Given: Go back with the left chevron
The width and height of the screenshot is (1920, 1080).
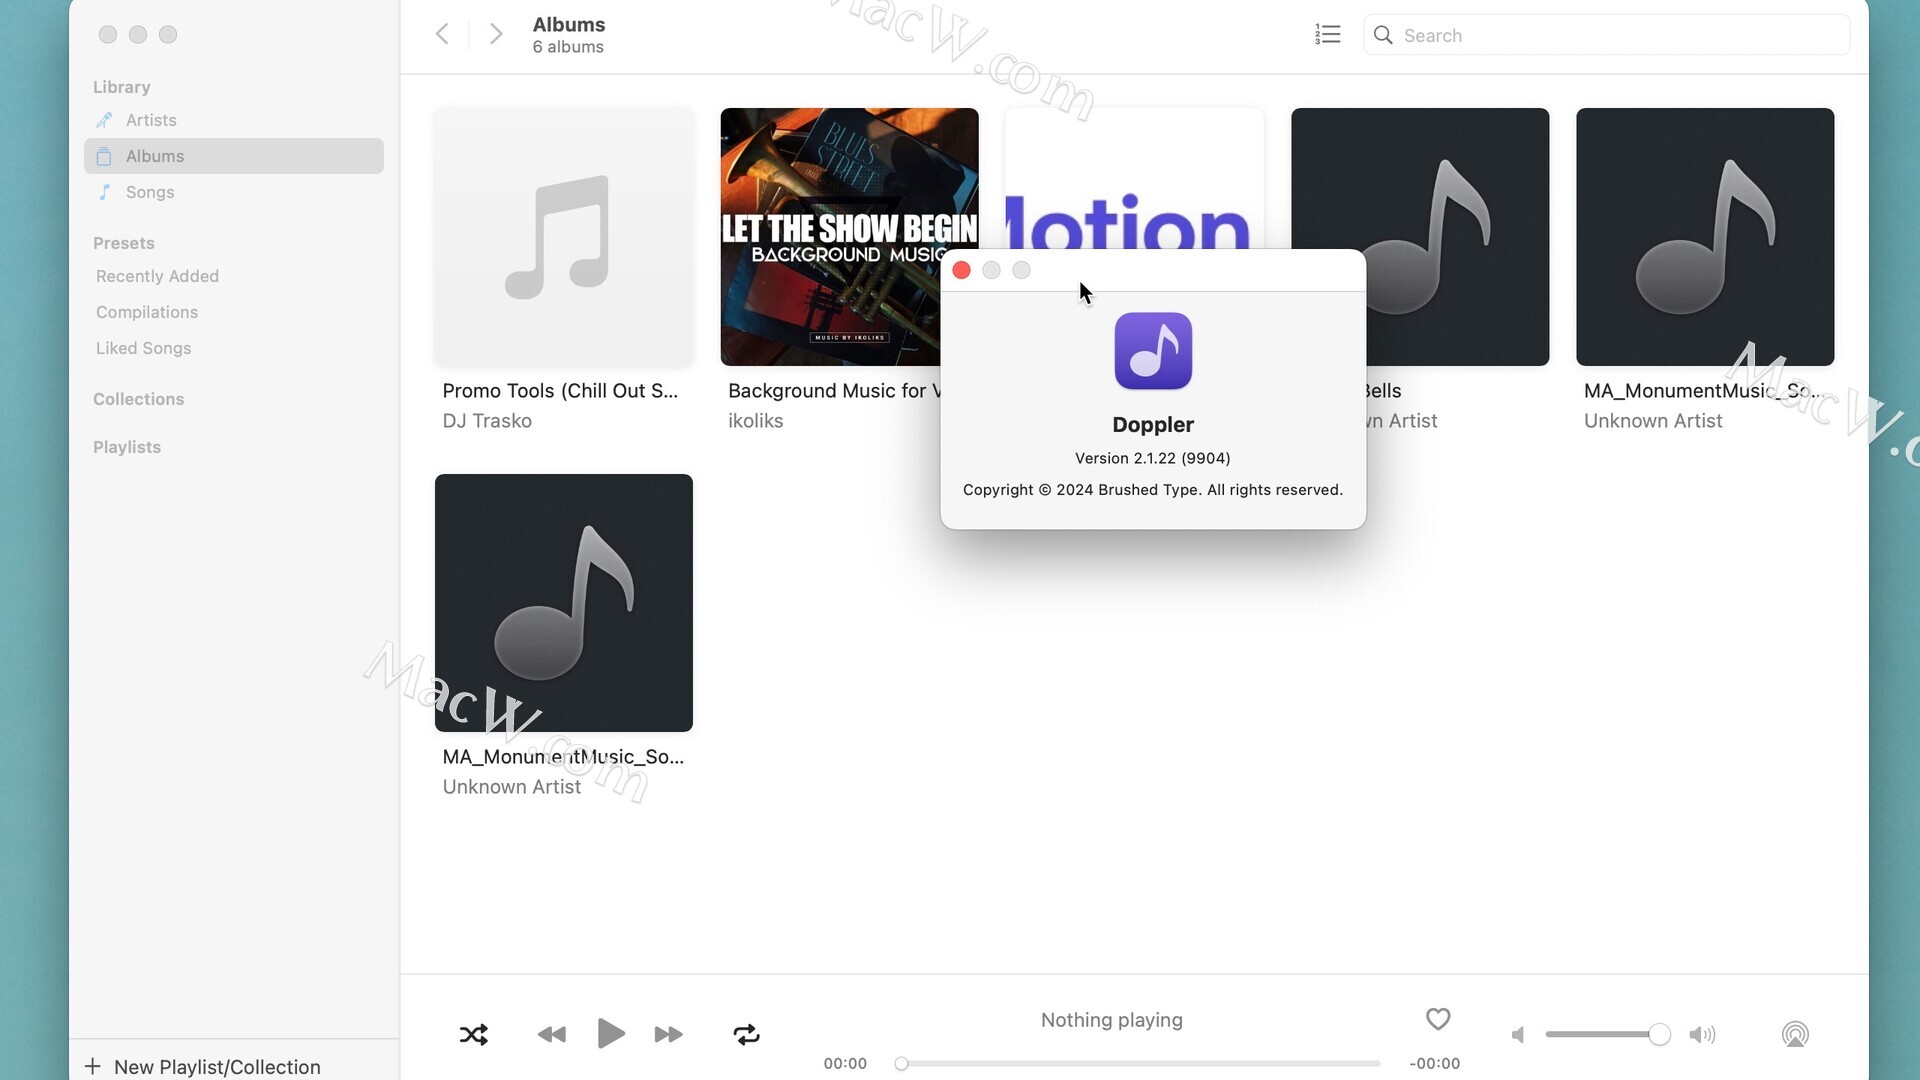Looking at the screenshot, I should pyautogui.click(x=442, y=34).
